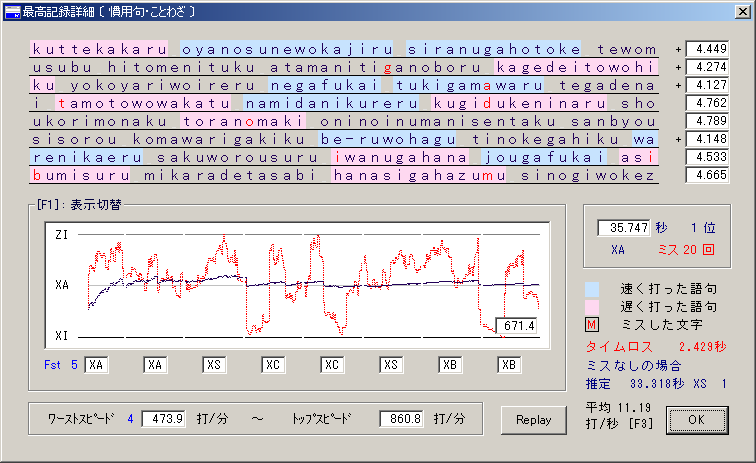Click the 1 位 ranking text
This screenshot has width=756, height=463.
pyautogui.click(x=703, y=228)
